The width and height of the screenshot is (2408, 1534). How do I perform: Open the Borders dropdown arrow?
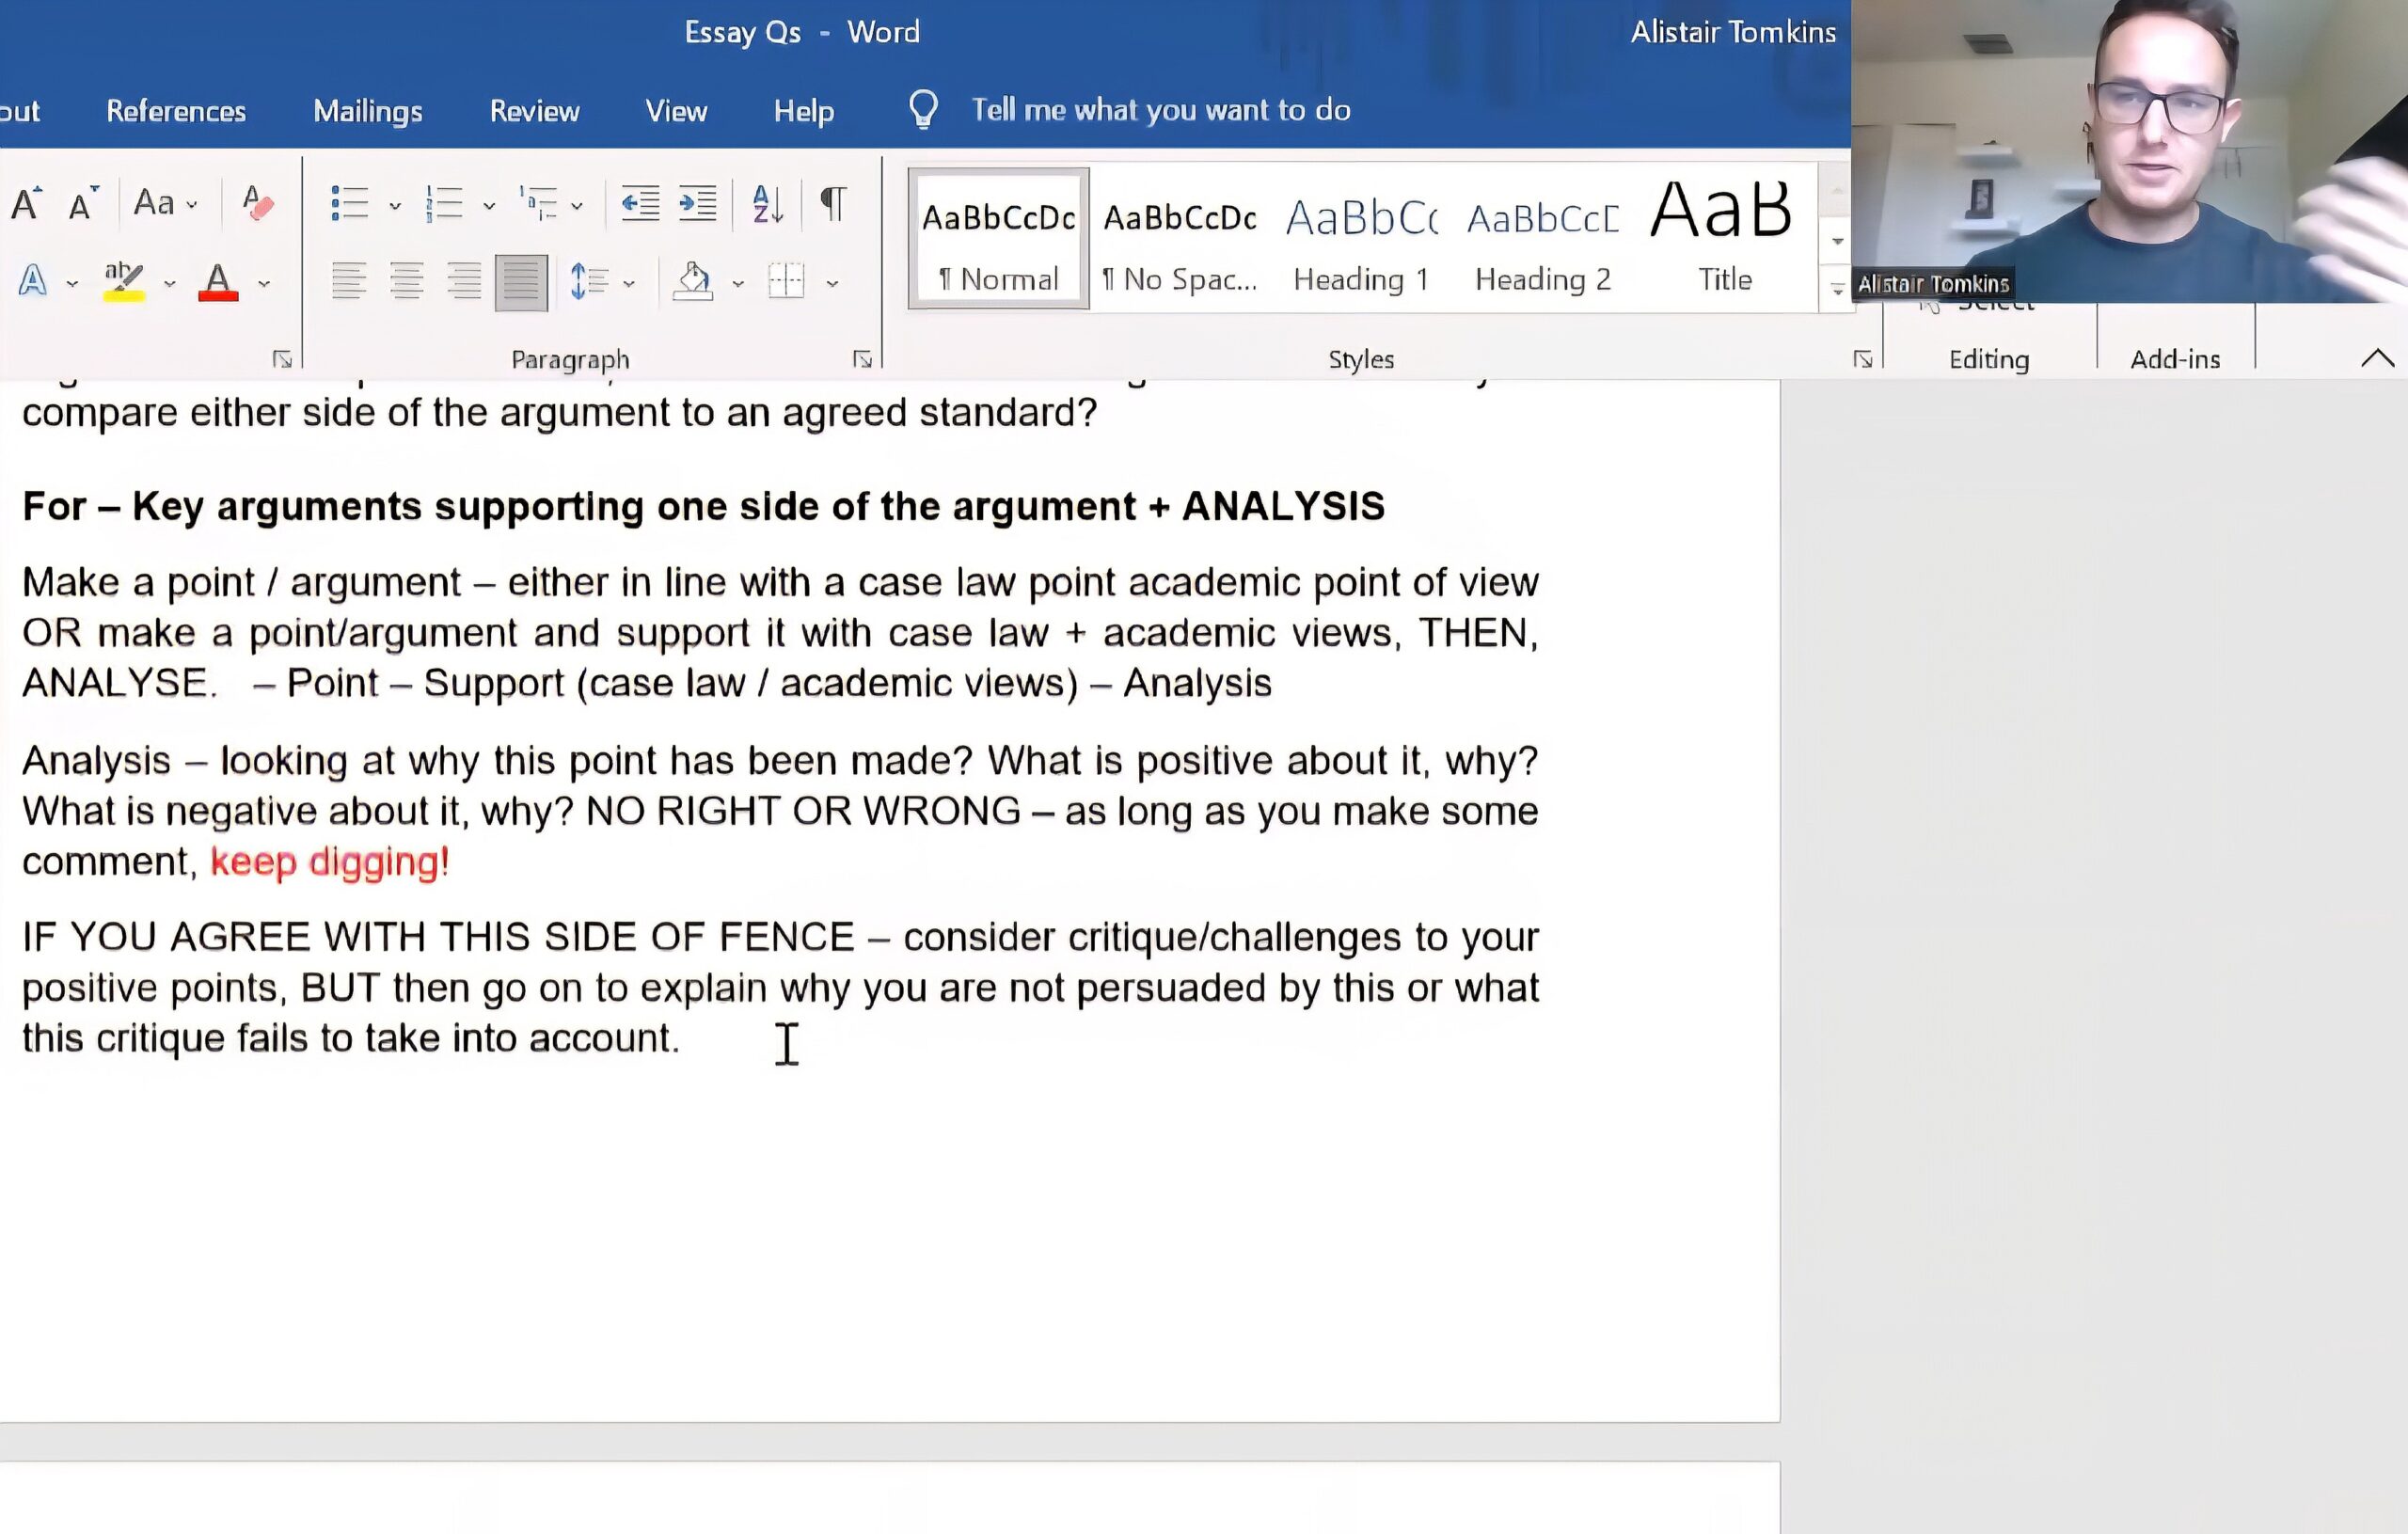click(832, 284)
